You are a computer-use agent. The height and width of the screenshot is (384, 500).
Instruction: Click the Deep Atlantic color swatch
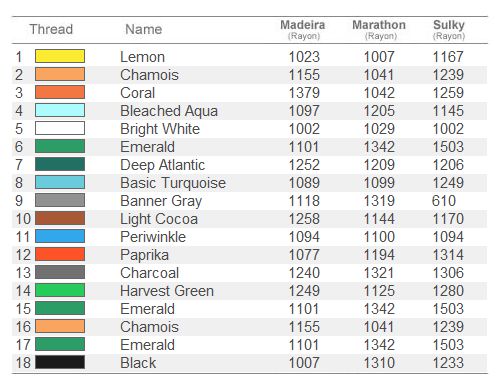(x=60, y=164)
